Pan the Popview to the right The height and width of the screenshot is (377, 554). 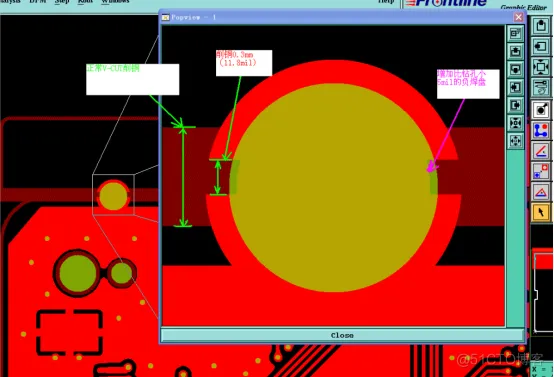[515, 105]
